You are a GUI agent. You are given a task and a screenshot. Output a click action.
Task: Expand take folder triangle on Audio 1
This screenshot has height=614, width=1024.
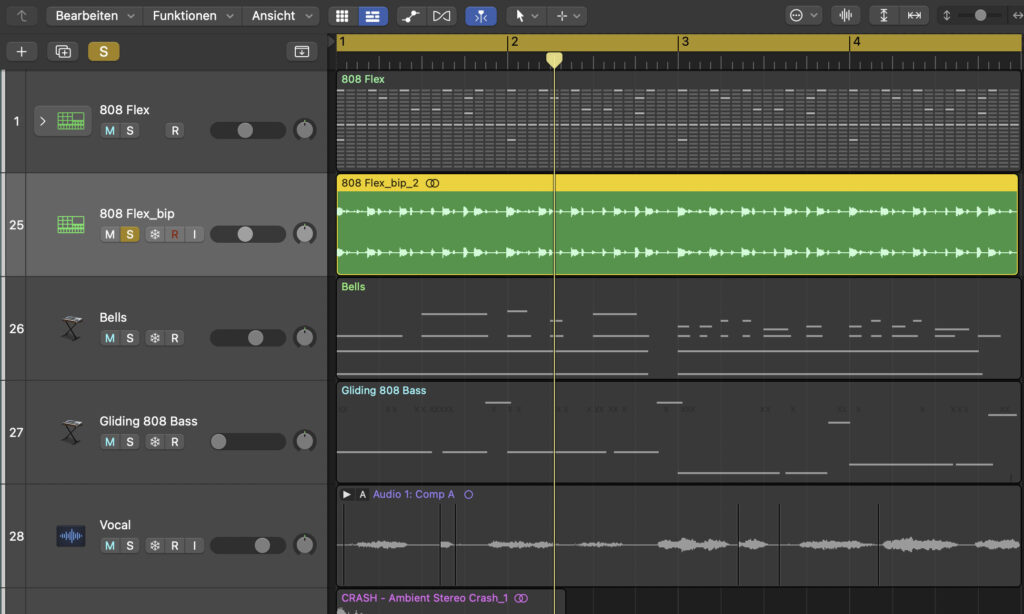(347, 494)
